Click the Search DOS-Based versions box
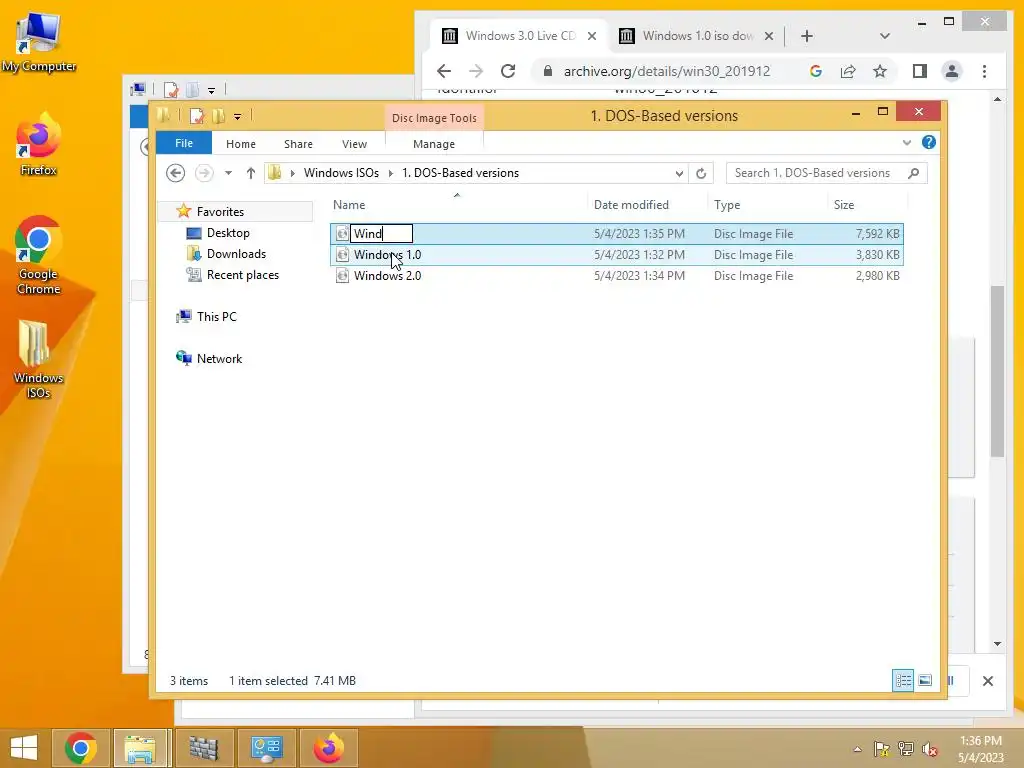 [x=816, y=173]
